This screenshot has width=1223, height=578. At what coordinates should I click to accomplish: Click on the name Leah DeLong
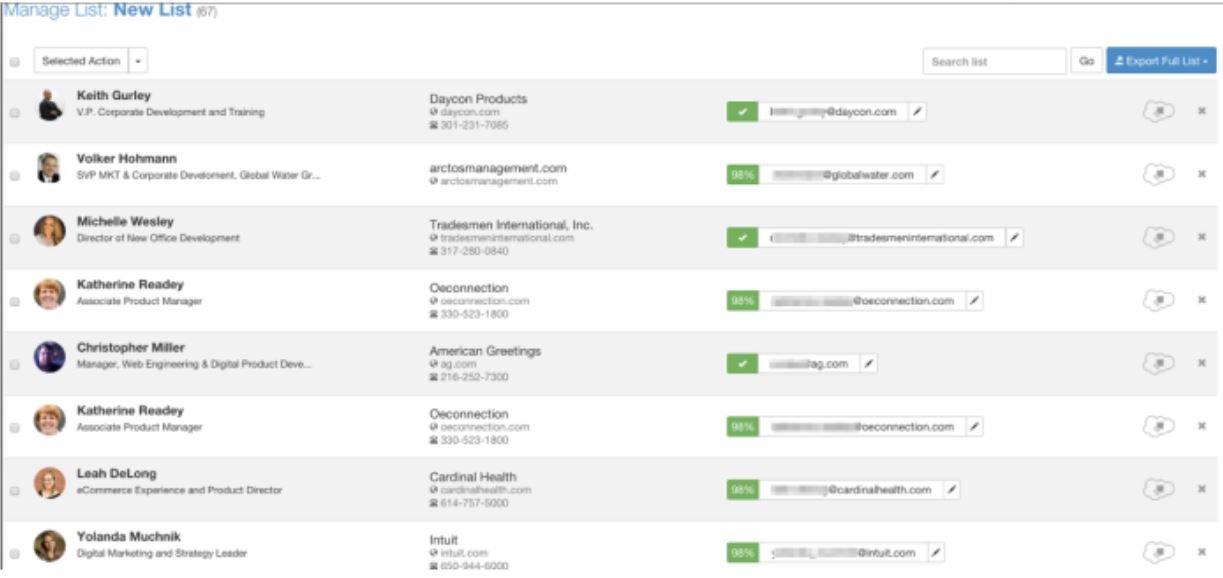(117, 474)
